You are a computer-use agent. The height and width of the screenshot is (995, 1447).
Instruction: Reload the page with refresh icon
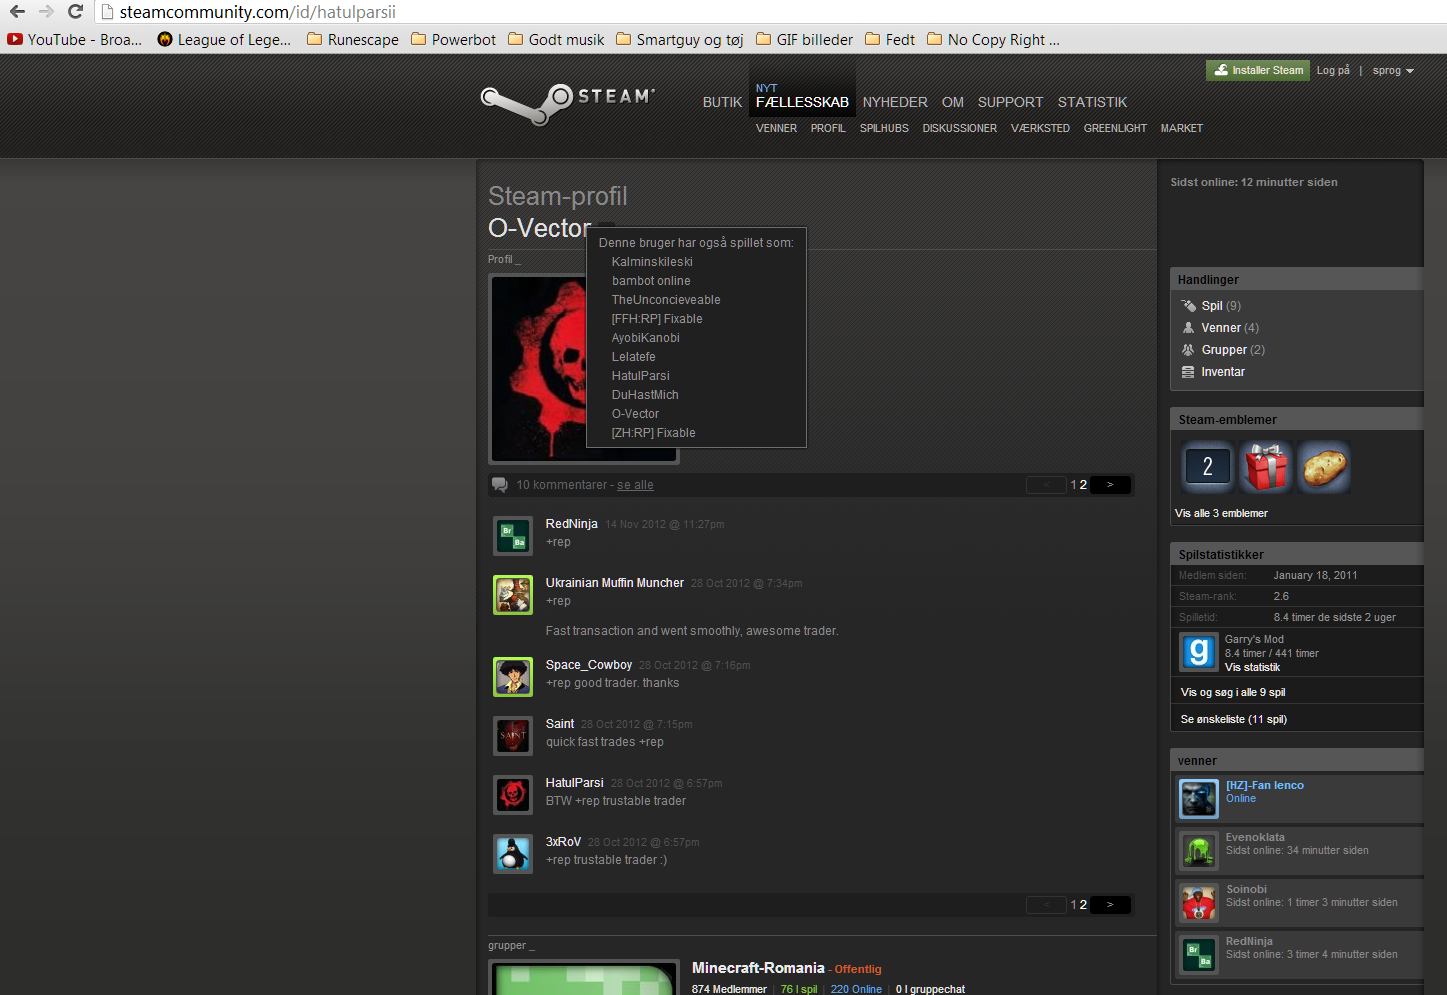75,12
